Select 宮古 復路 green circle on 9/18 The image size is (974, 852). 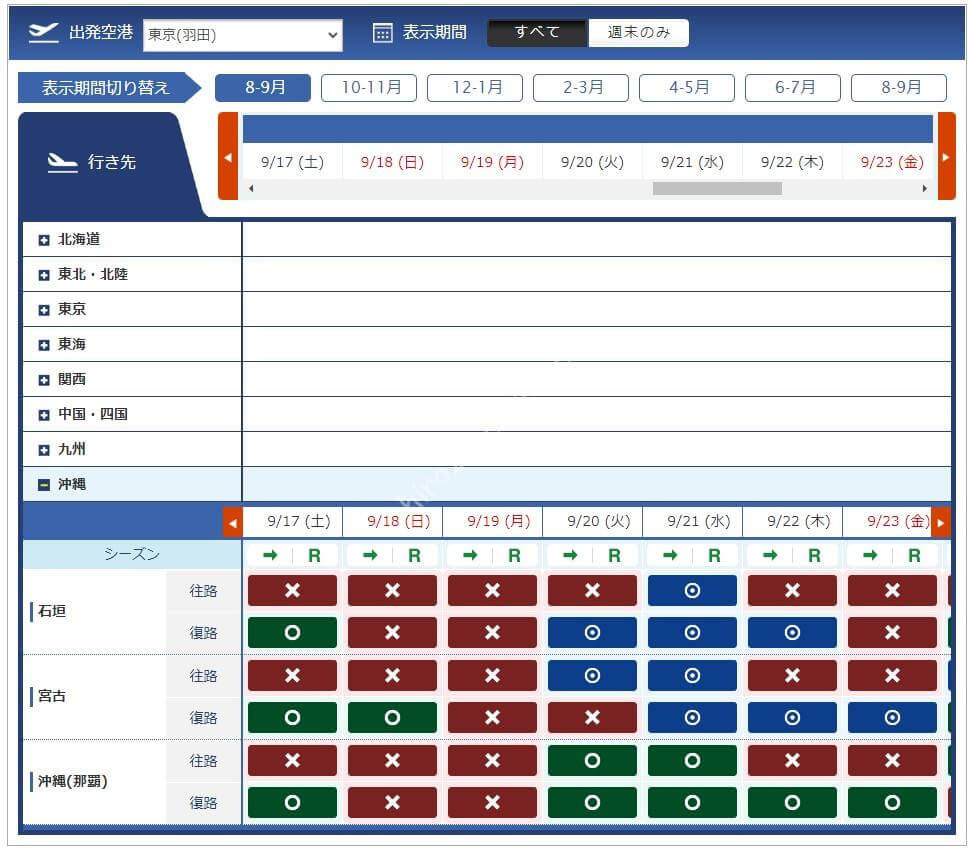(392, 717)
